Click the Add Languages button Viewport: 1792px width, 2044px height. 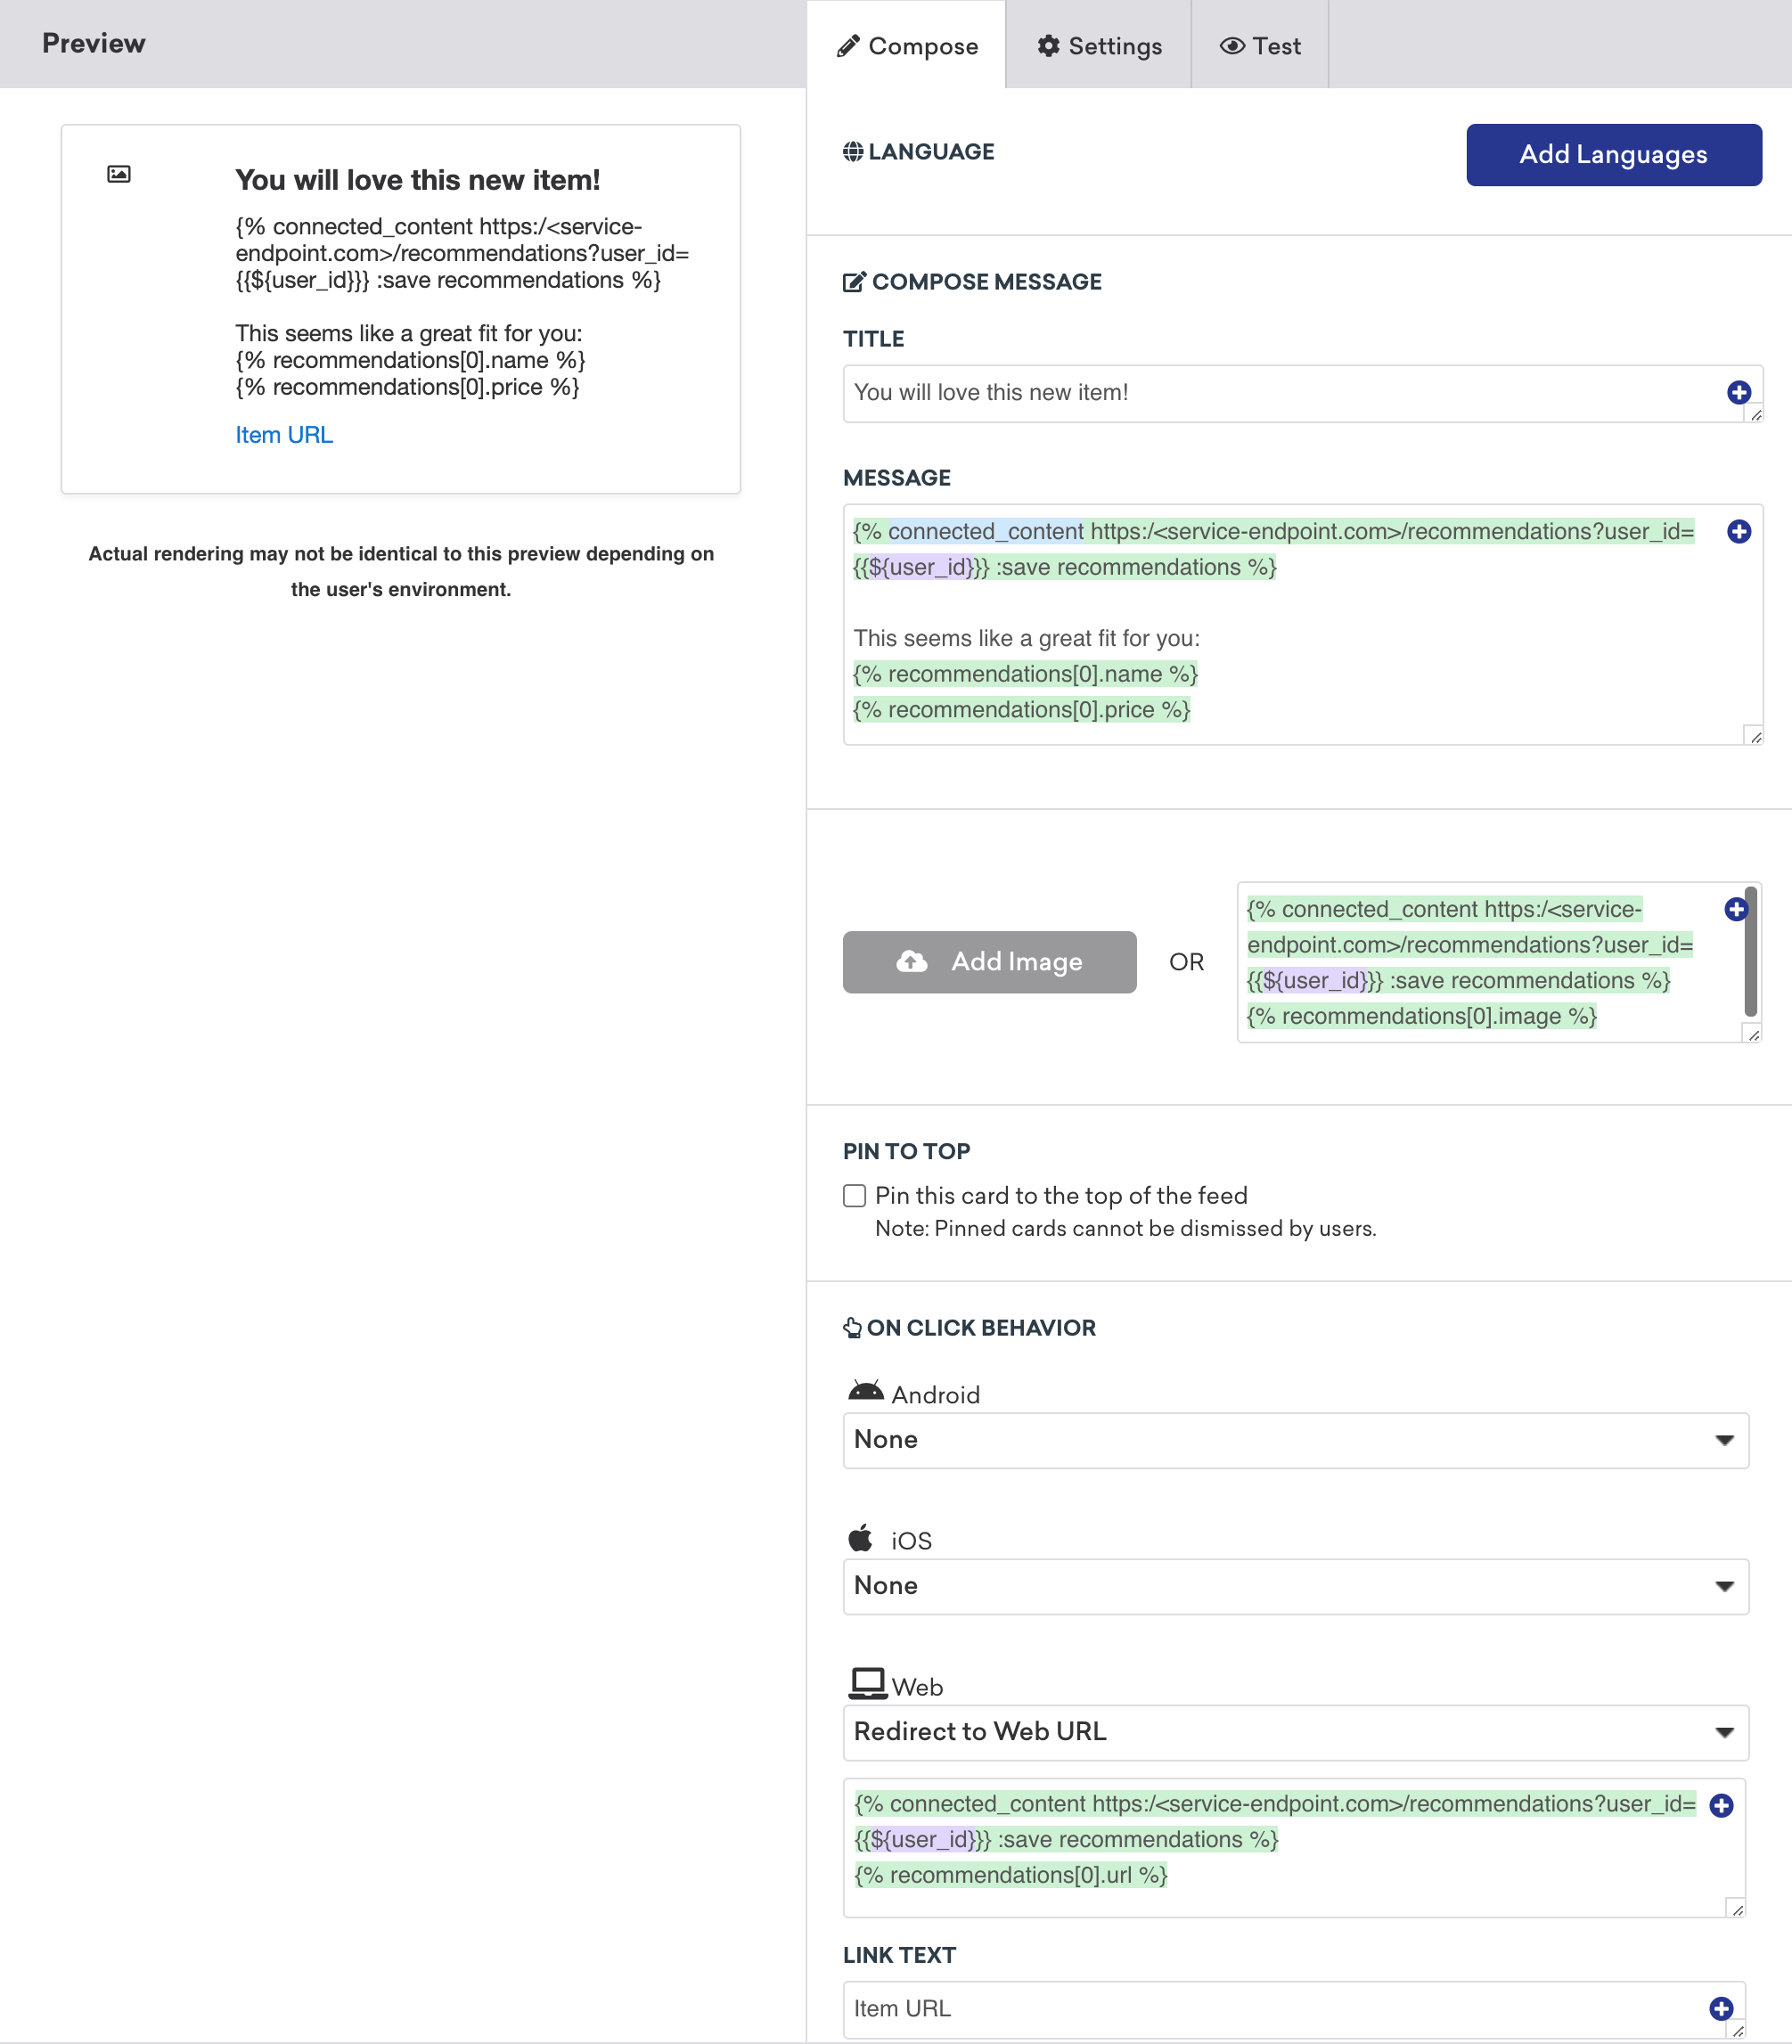[x=1615, y=155]
